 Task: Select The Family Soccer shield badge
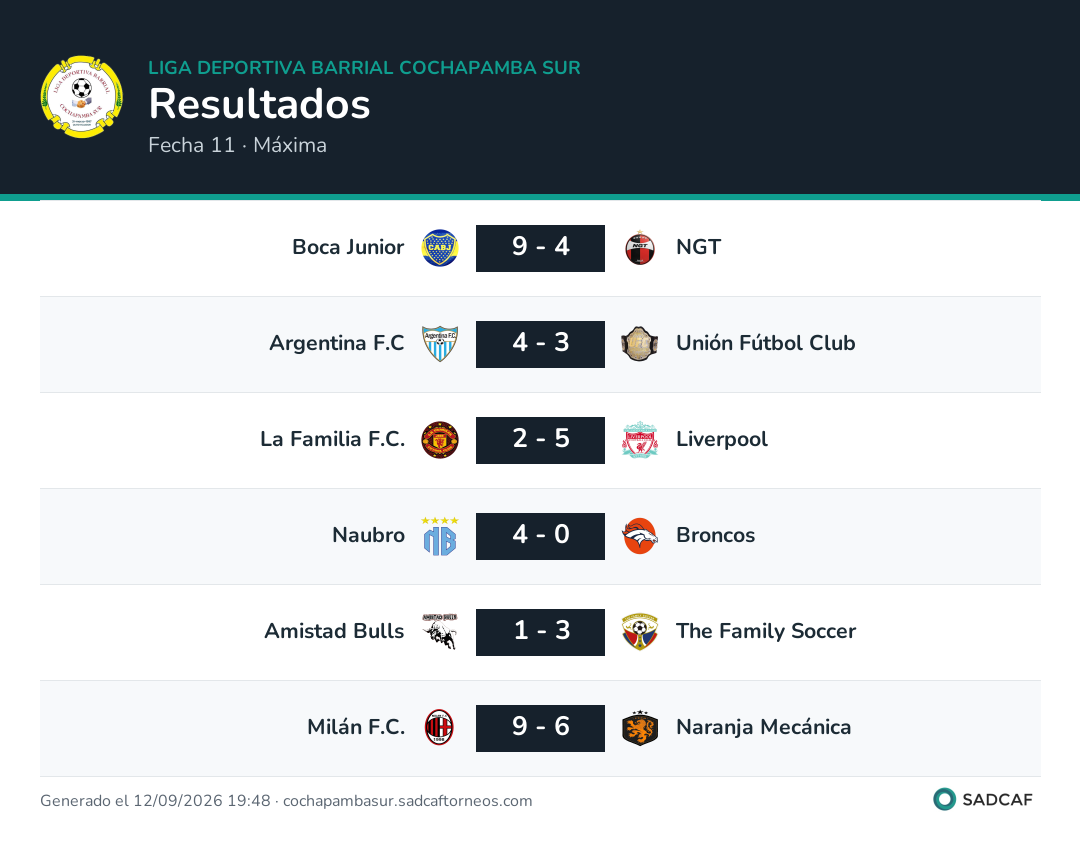tap(640, 632)
